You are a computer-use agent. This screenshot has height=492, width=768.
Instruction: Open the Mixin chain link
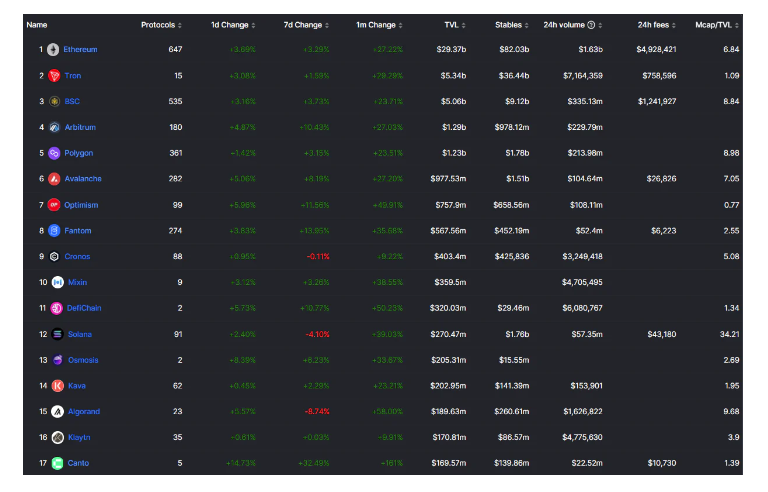tap(77, 282)
